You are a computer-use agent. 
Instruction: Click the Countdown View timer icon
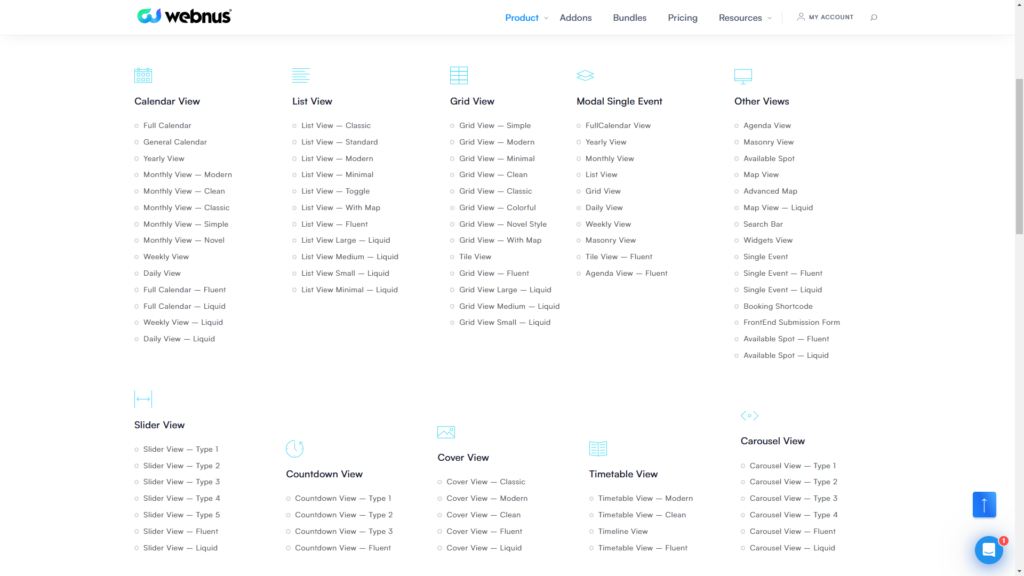pyautogui.click(x=294, y=449)
